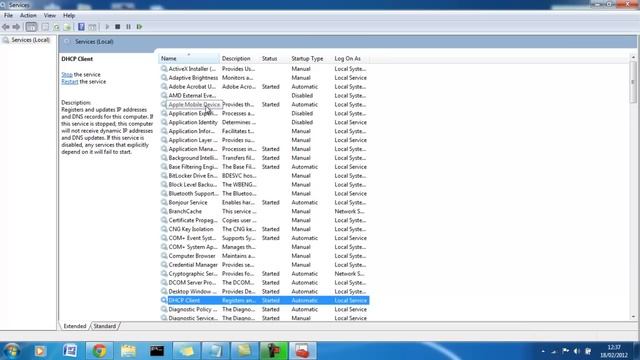Click the Action Center flag tray icon
This screenshot has height=360, width=640.
pyautogui.click(x=566, y=351)
